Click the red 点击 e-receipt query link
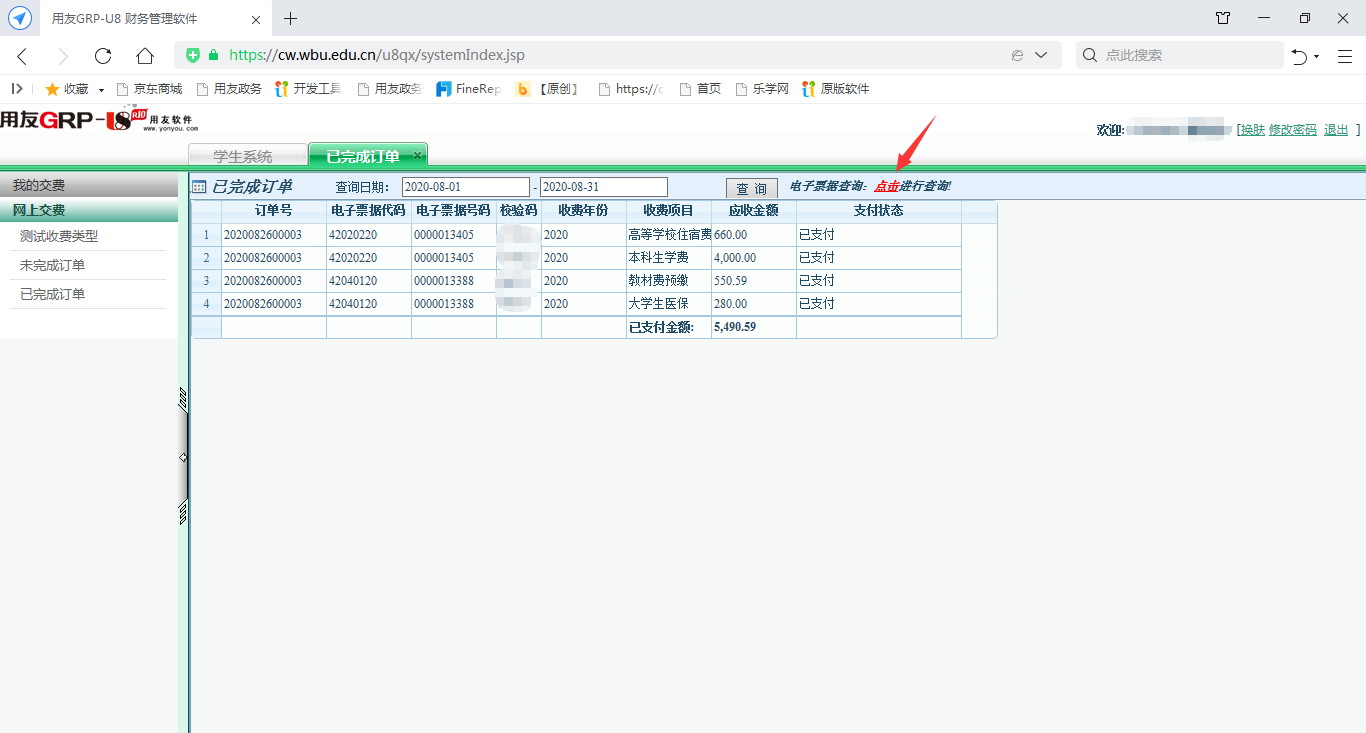This screenshot has width=1366, height=733. coord(886,186)
